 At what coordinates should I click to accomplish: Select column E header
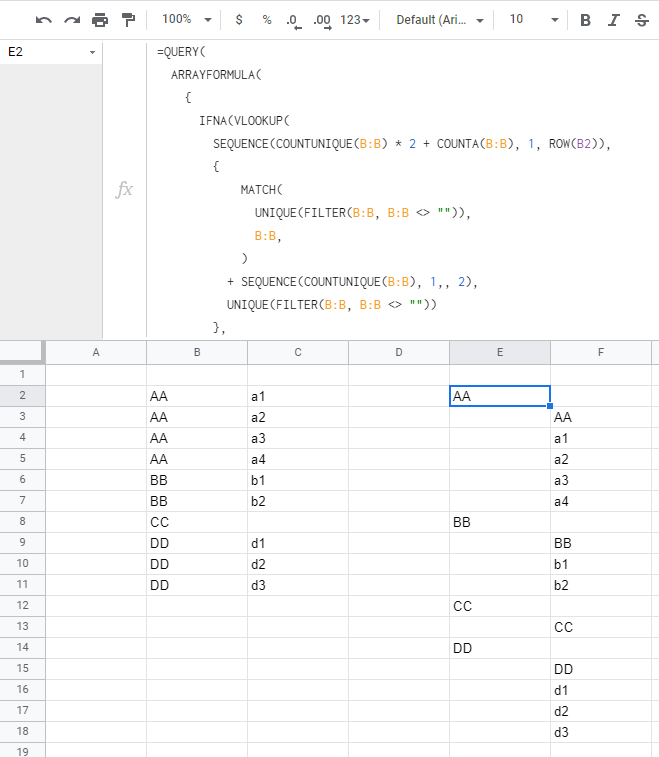500,352
